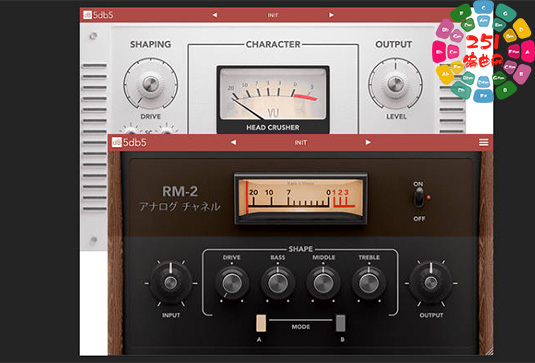Flip the RM-2 ON/OFF power switch
This screenshot has height=363, width=535.
click(419, 198)
